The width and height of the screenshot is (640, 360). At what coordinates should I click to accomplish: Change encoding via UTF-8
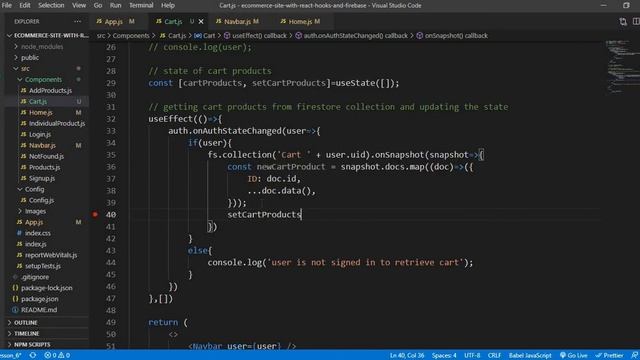pyautogui.click(x=472, y=356)
